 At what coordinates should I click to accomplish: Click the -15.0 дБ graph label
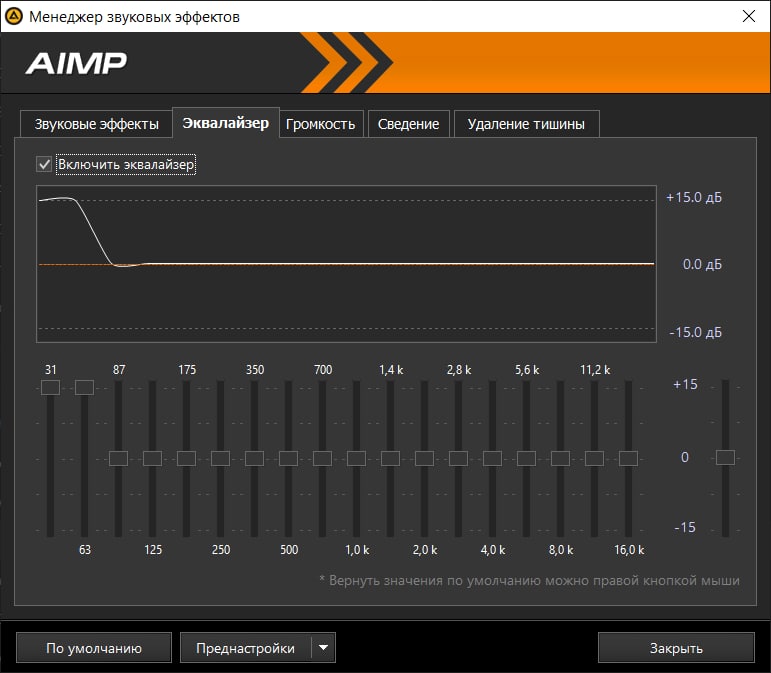[695, 332]
